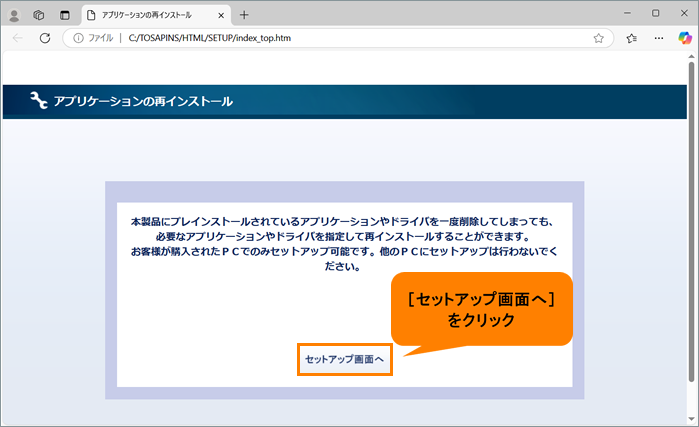
Task: Open the browser profile icon
Action: [14, 15]
